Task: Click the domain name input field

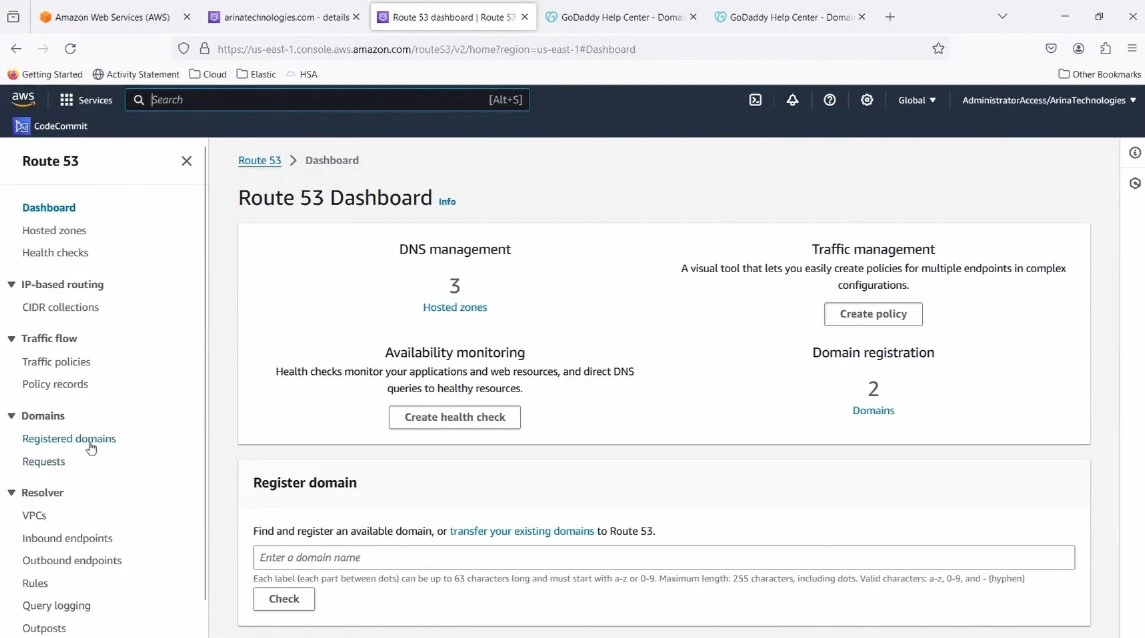Action: coord(665,557)
